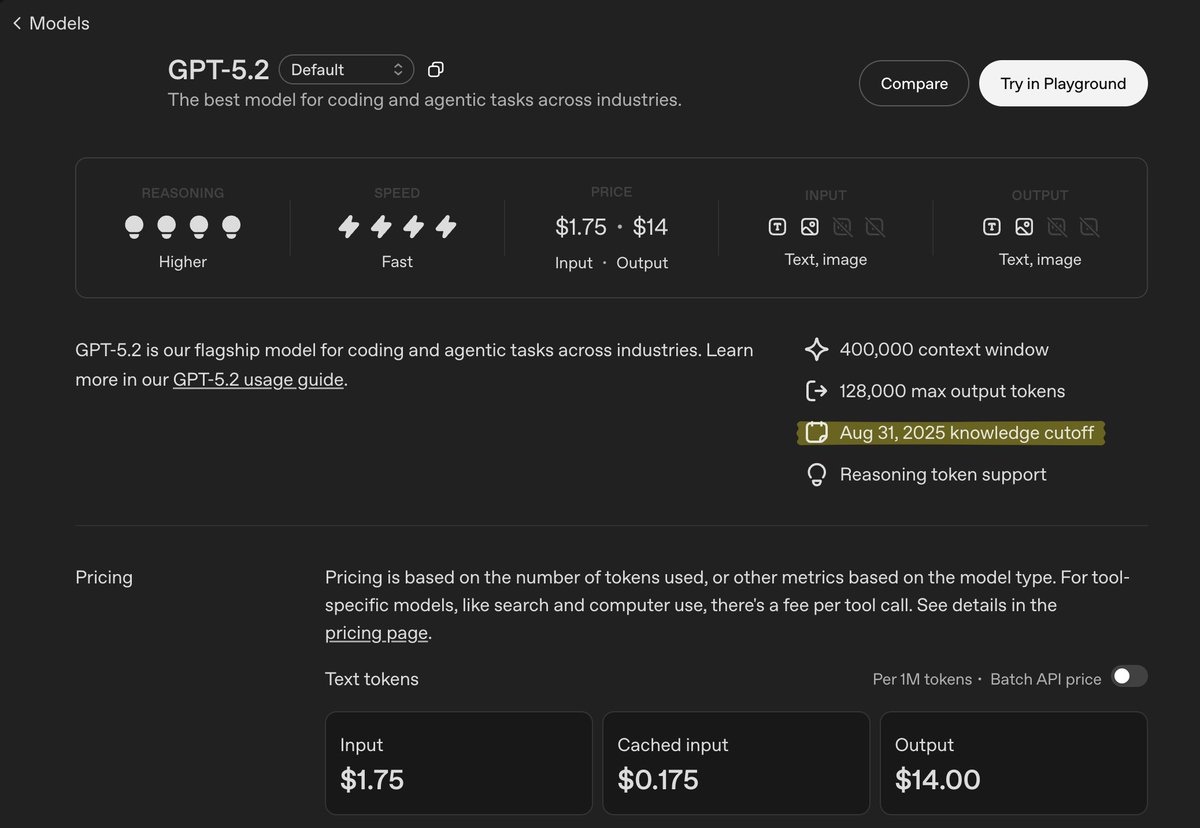Select the Cached input $0.175 card
The height and width of the screenshot is (828, 1200).
[x=737, y=763]
